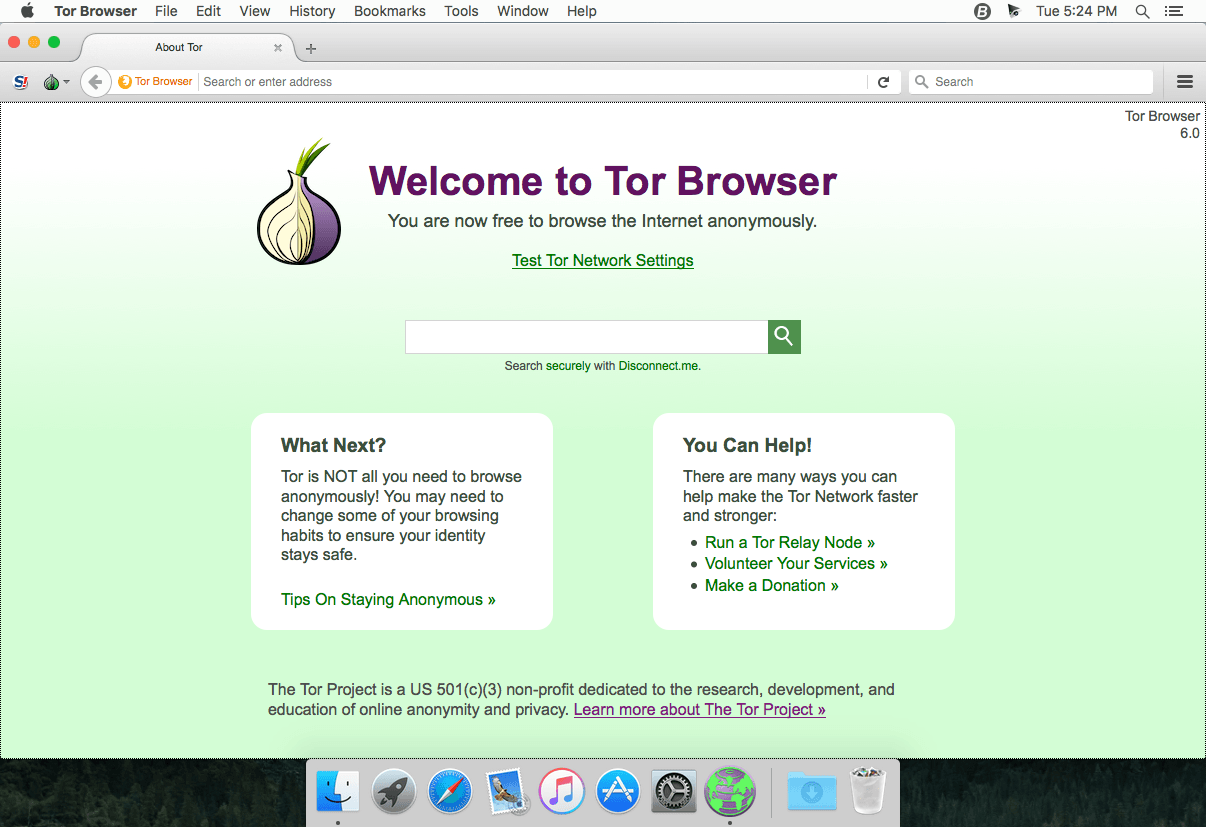Open iTunes from the dock
This screenshot has height=827, width=1206.
(x=562, y=791)
